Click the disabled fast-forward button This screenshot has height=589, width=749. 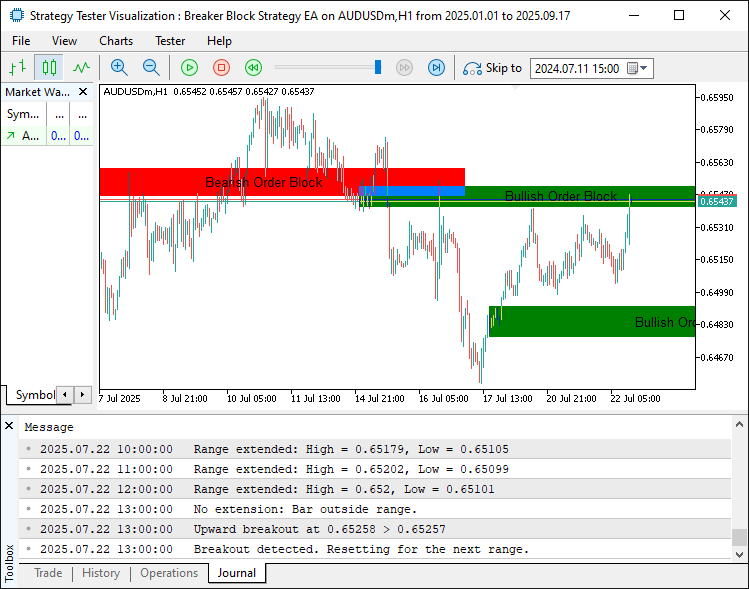[x=405, y=68]
